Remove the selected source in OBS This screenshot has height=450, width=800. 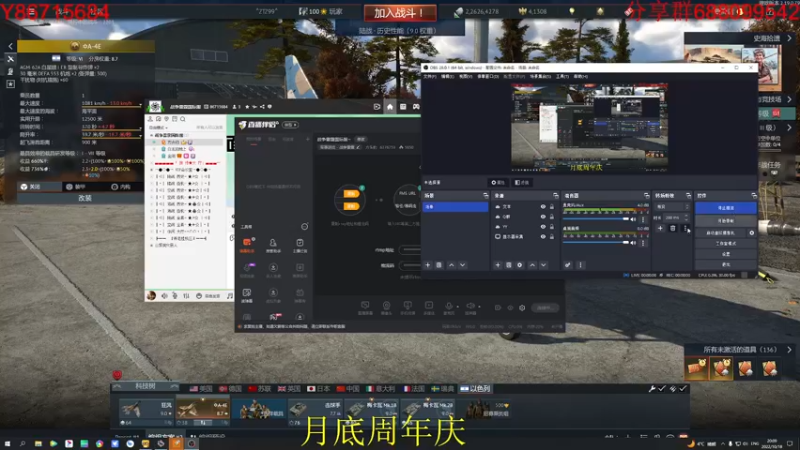coord(509,265)
